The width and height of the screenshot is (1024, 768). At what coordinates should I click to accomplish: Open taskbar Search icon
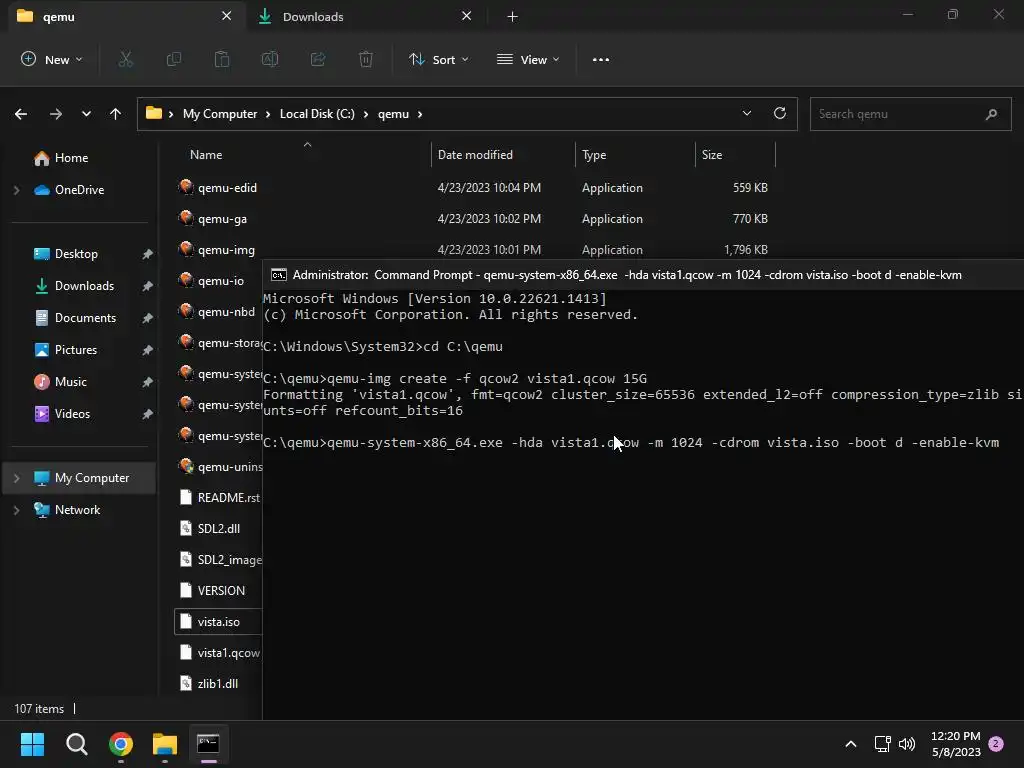tap(76, 744)
